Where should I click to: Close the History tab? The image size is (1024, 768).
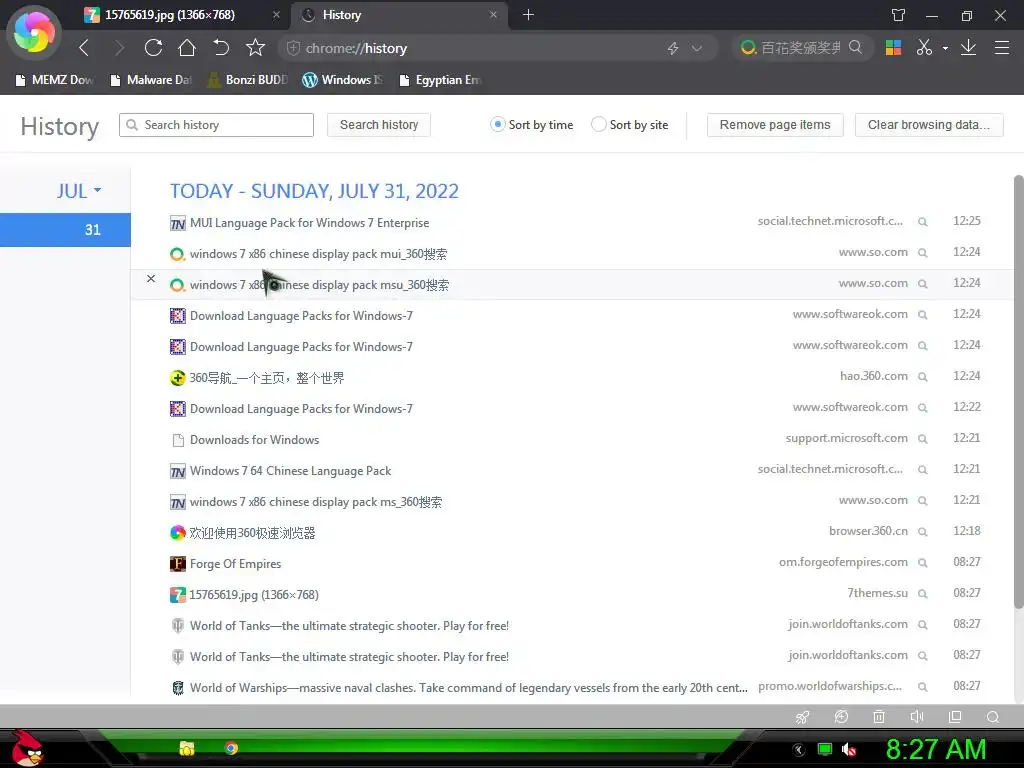pos(493,14)
